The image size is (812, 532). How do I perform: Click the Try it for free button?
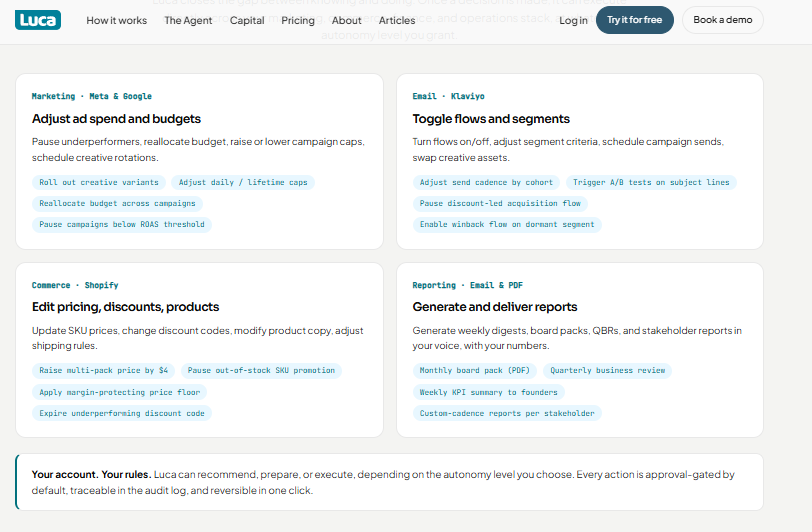(x=634, y=20)
